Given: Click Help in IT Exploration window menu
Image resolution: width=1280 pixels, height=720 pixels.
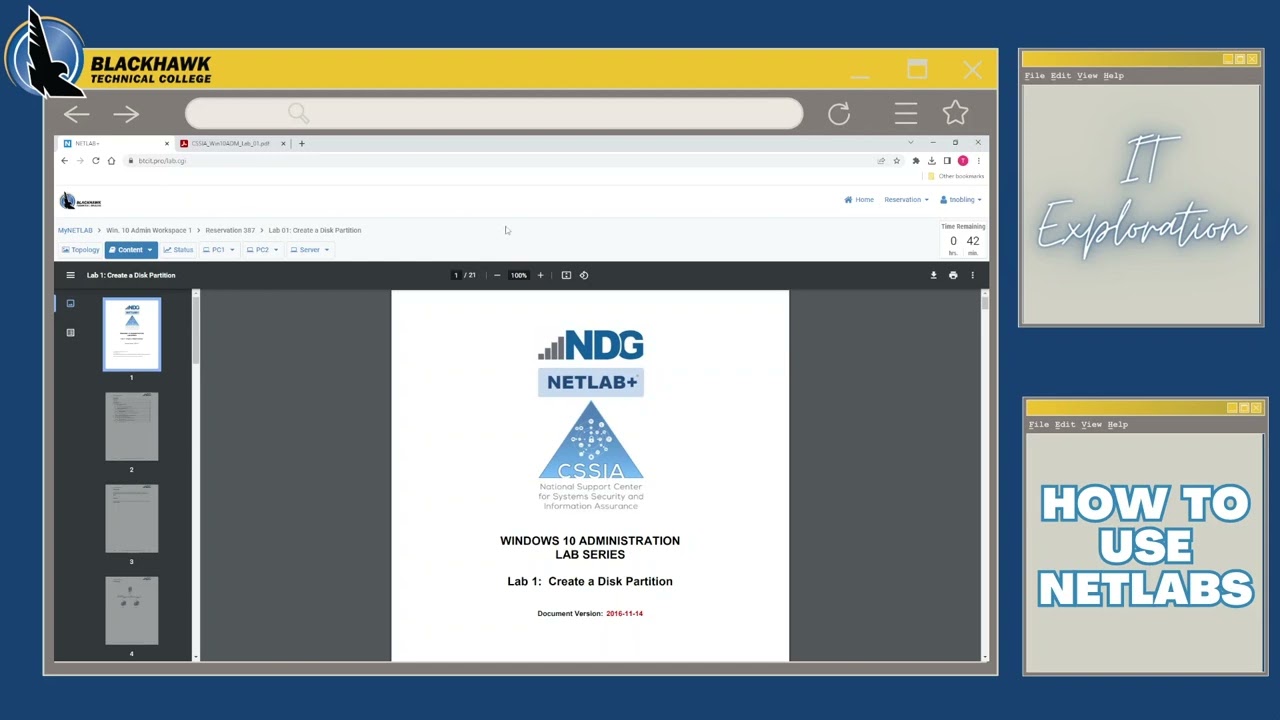Looking at the screenshot, I should 1113,76.
